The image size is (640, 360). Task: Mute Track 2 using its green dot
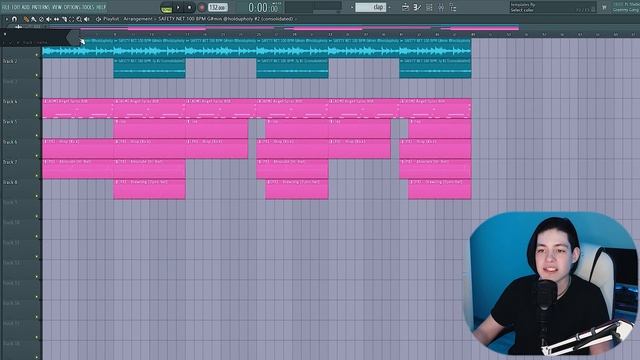(x=37, y=75)
